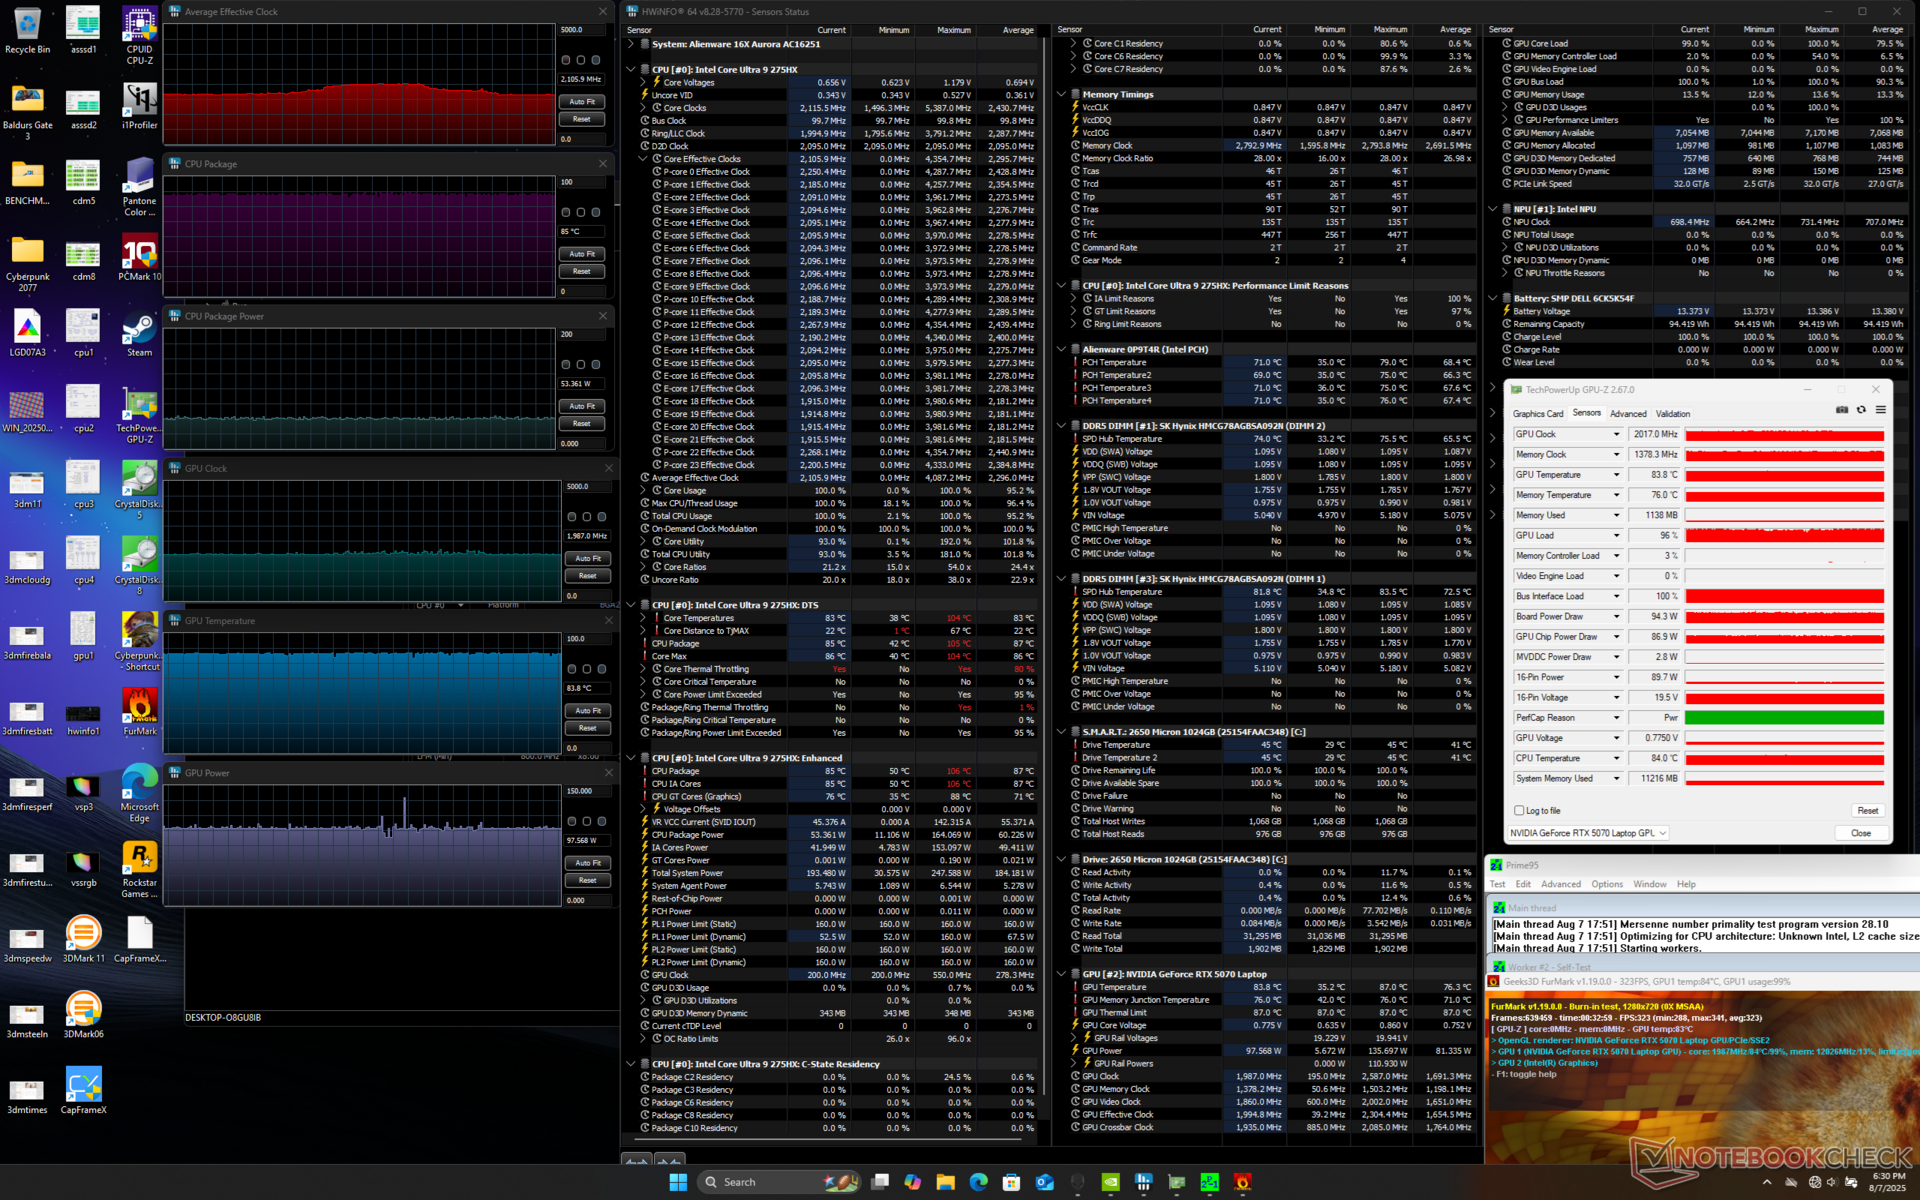Image resolution: width=1920 pixels, height=1200 pixels.
Task: Toggle third graph option in GPU Power window
Action: click(602, 821)
